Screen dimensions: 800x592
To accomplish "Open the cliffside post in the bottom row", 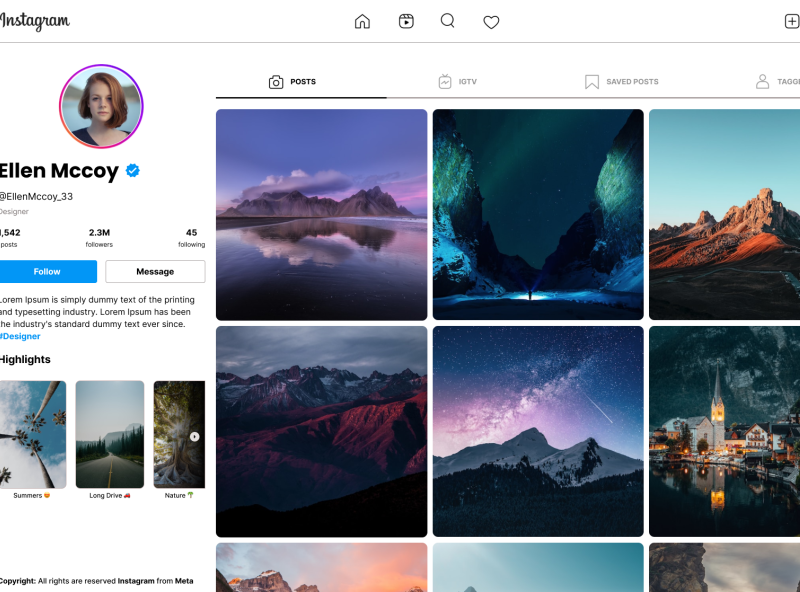I will (x=724, y=568).
